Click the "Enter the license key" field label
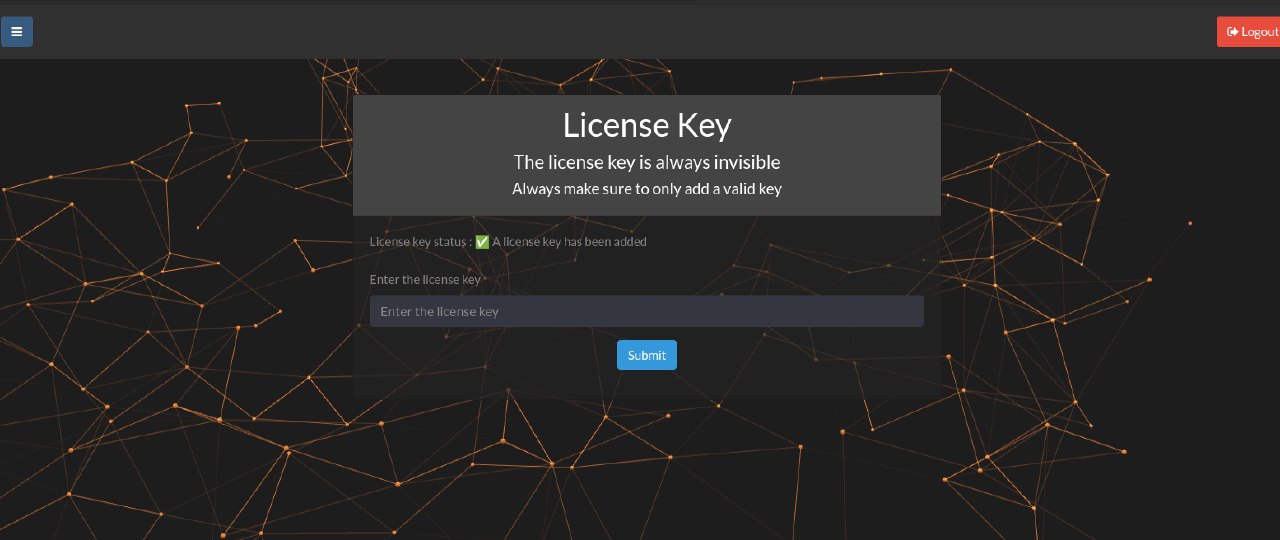This screenshot has width=1280, height=540. (425, 279)
